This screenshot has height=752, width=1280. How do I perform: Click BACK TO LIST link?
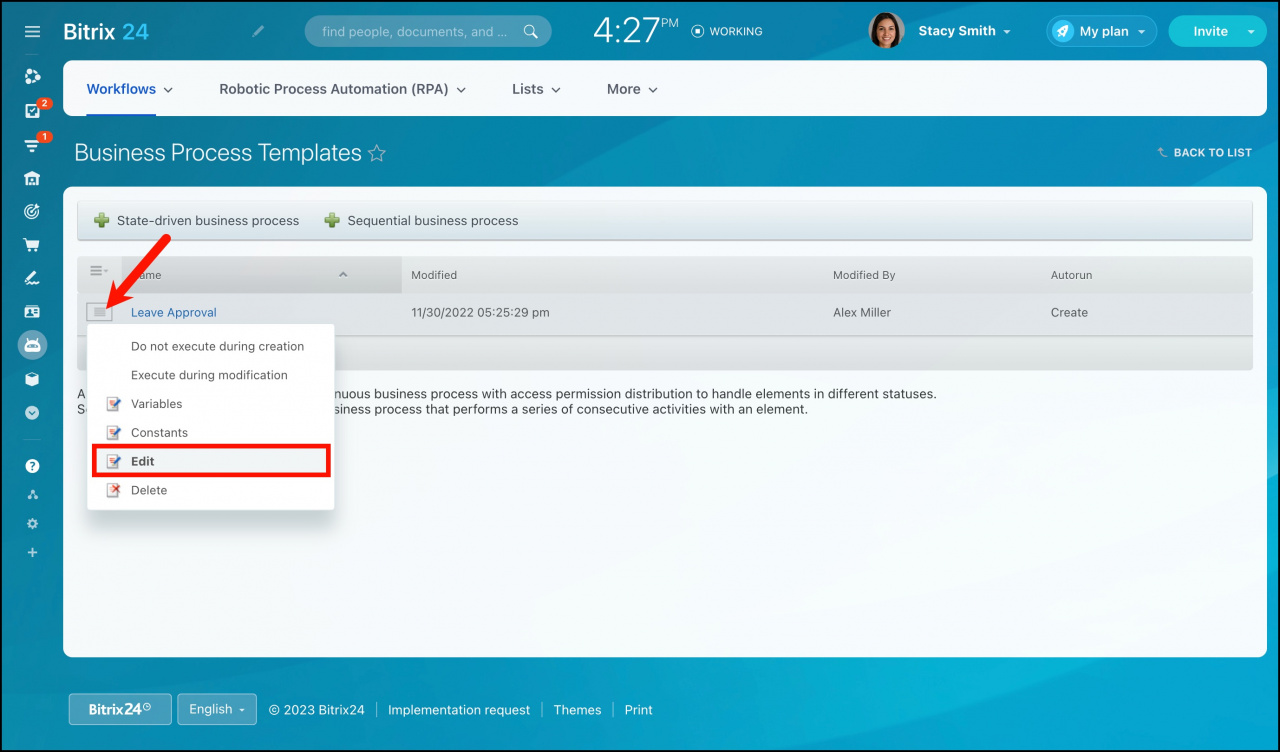pos(1205,153)
